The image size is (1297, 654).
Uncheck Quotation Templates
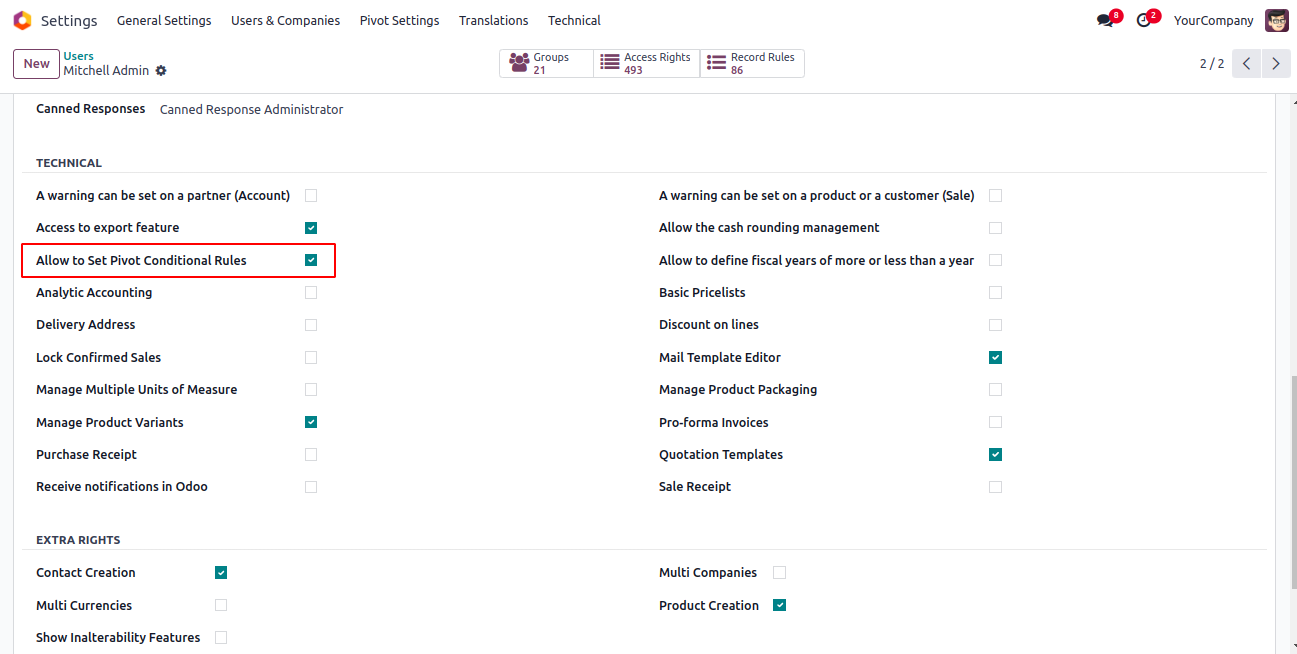pyautogui.click(x=995, y=454)
